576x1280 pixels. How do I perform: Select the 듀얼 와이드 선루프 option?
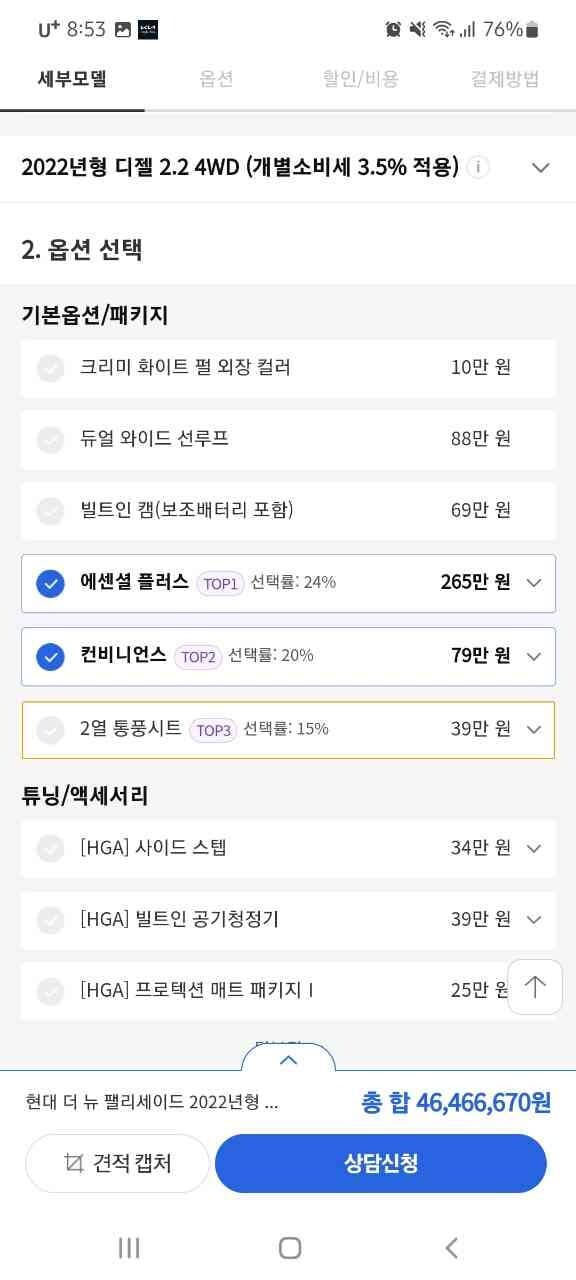[x=50, y=439]
